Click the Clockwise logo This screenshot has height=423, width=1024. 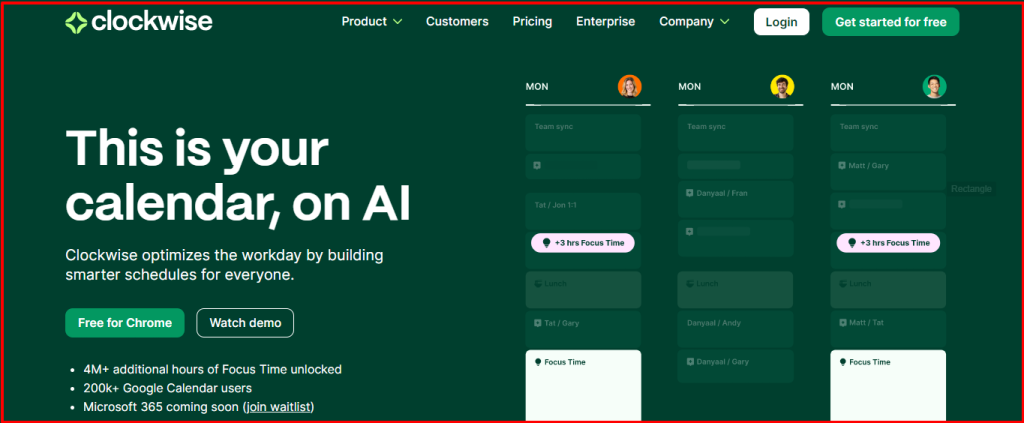(138, 22)
